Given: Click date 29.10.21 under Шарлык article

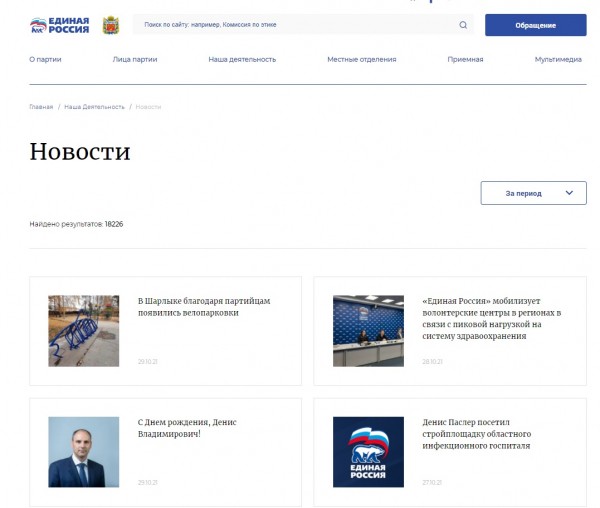Looking at the screenshot, I should pos(147,361).
